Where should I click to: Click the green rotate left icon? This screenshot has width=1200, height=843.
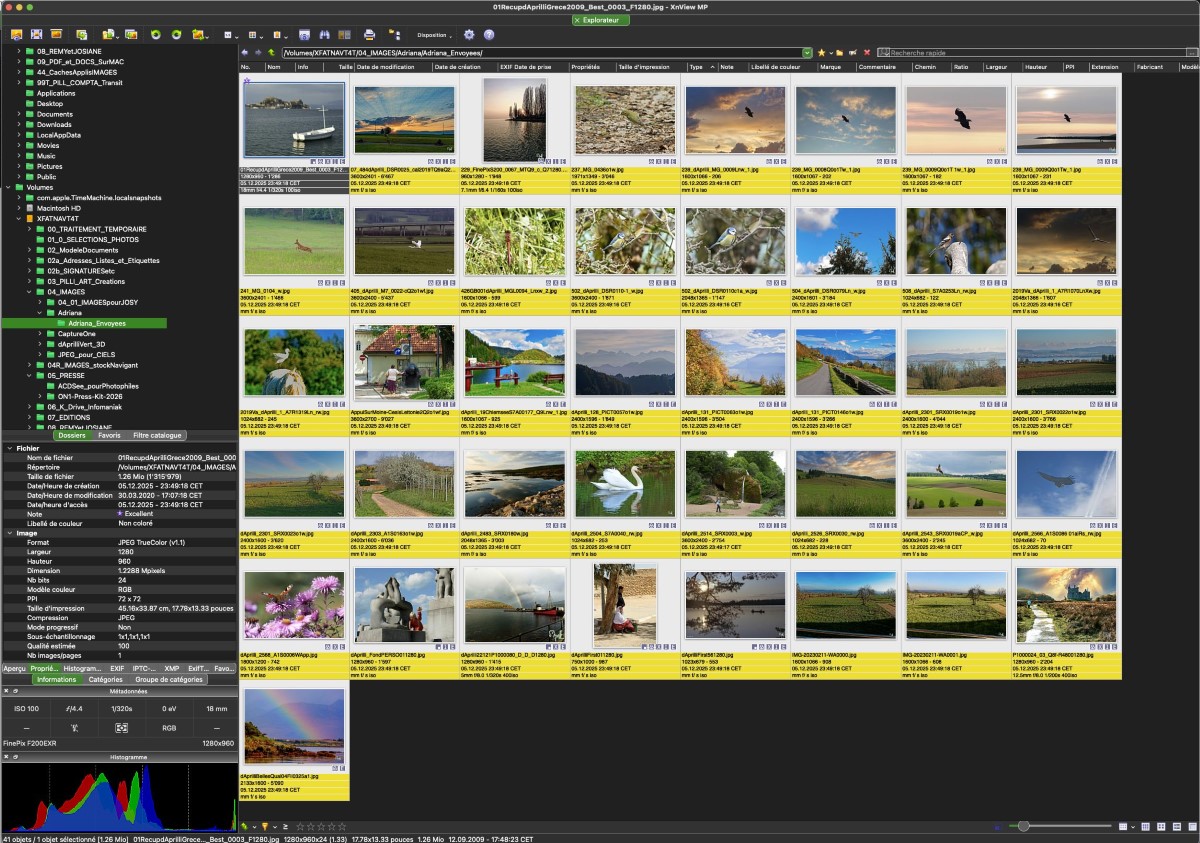pos(156,34)
